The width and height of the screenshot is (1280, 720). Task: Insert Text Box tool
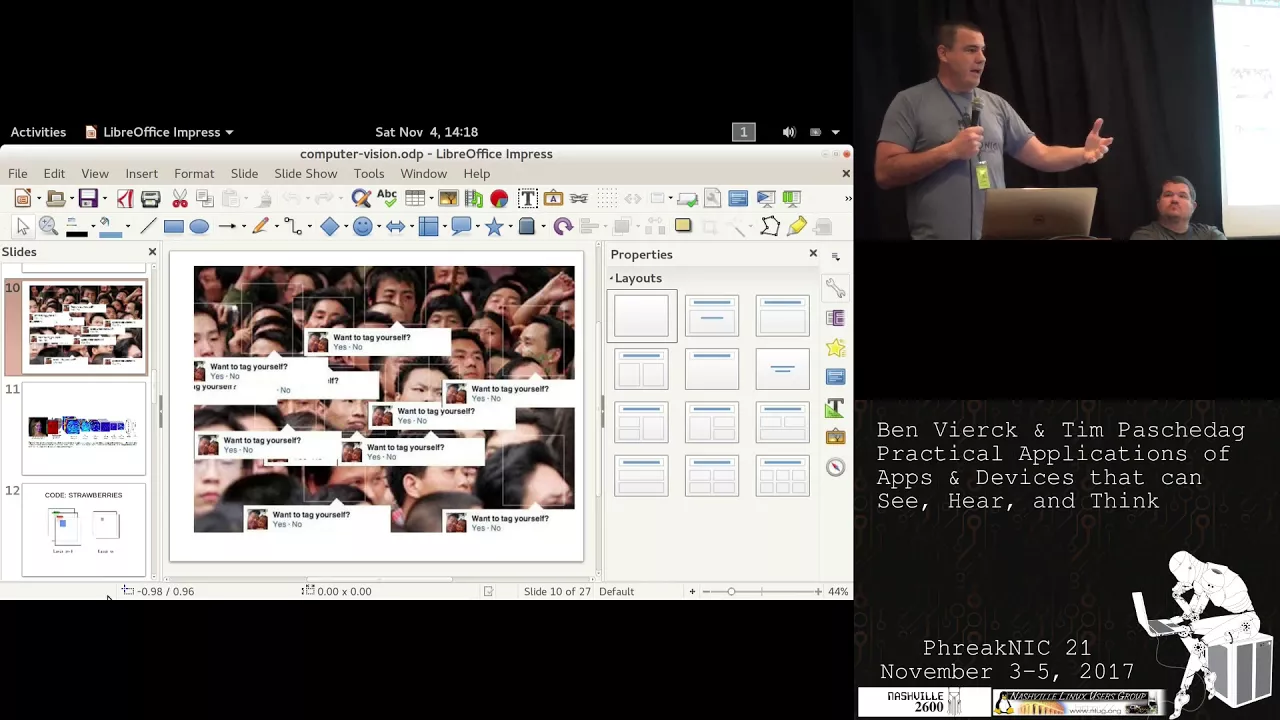click(528, 198)
